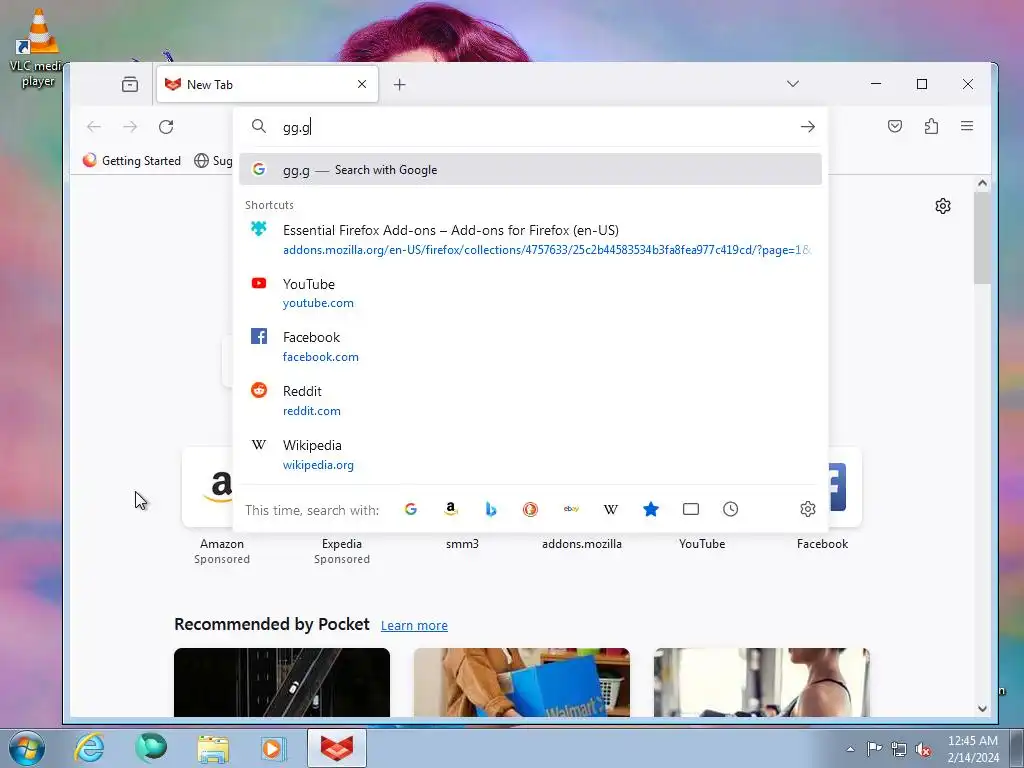Open Facebook shortcut suggestion
The width and height of the screenshot is (1024, 768).
coord(530,347)
